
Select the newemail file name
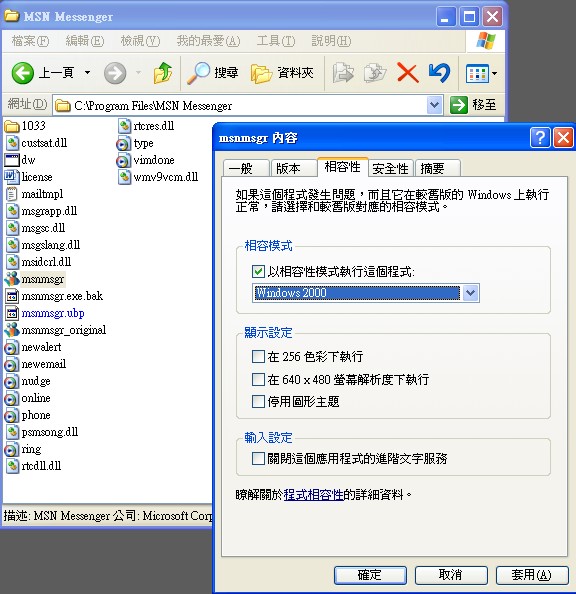click(x=44, y=364)
